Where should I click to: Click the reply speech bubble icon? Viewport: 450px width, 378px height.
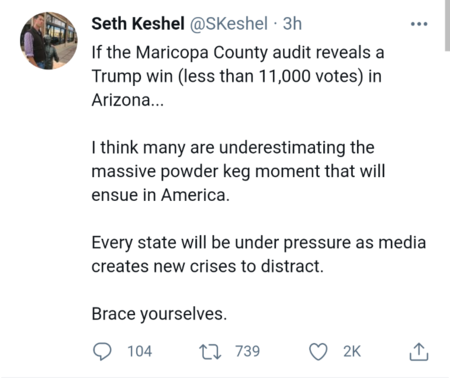pyautogui.click(x=102, y=351)
